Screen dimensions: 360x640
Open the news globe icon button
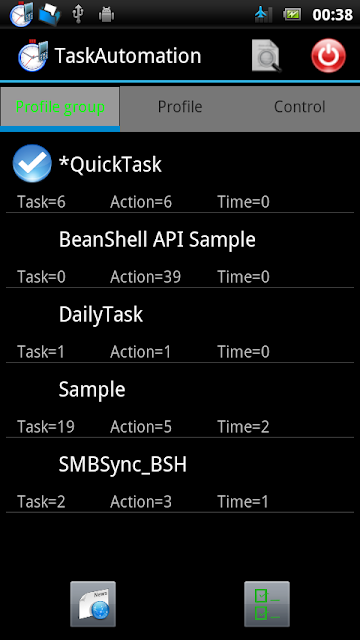(x=93, y=604)
